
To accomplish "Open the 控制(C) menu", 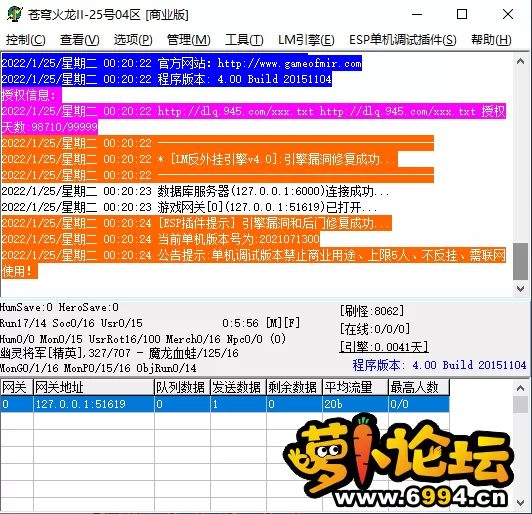I will tap(25, 40).
